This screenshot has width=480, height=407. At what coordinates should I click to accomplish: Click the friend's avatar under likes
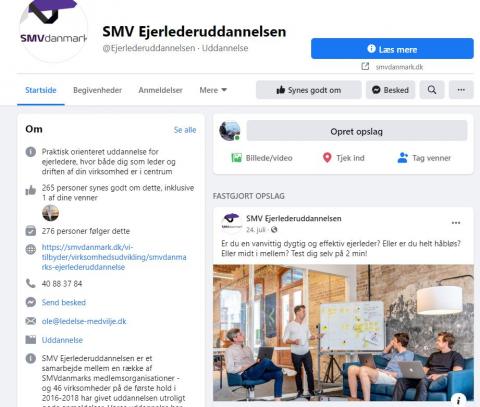pyautogui.click(x=51, y=213)
